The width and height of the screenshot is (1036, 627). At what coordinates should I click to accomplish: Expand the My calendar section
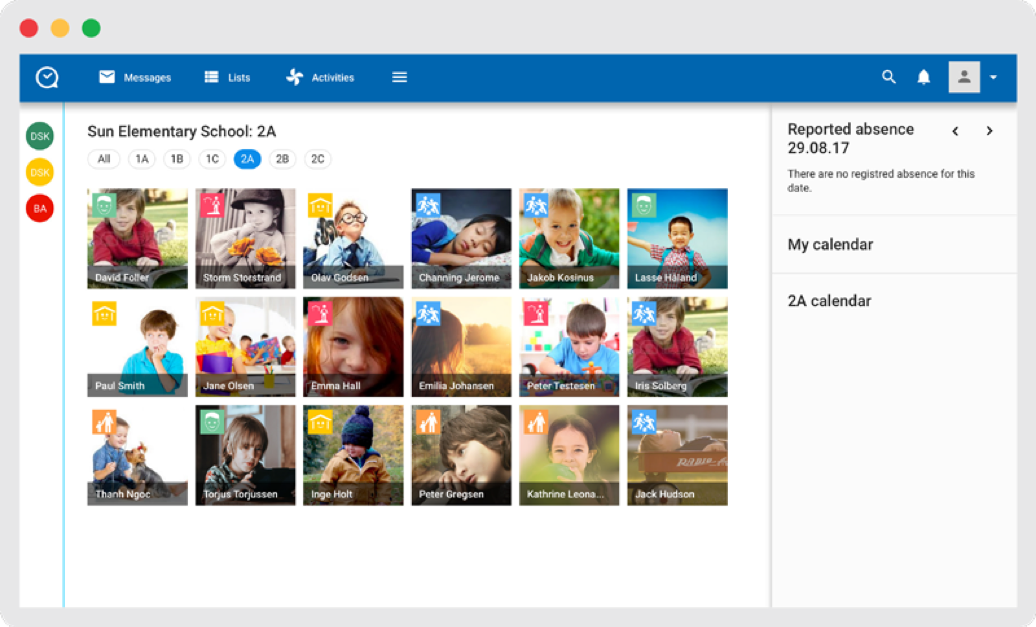pyautogui.click(x=830, y=244)
